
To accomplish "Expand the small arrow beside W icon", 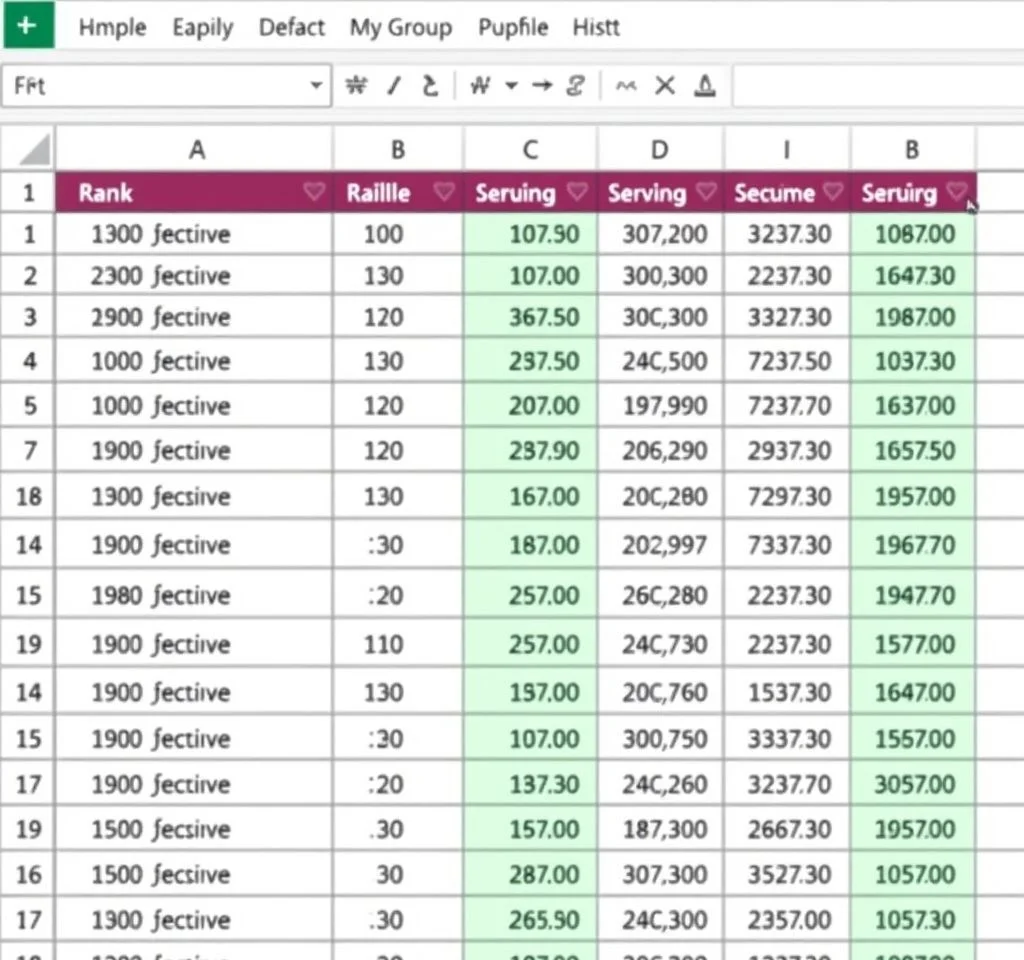I will click(x=511, y=86).
